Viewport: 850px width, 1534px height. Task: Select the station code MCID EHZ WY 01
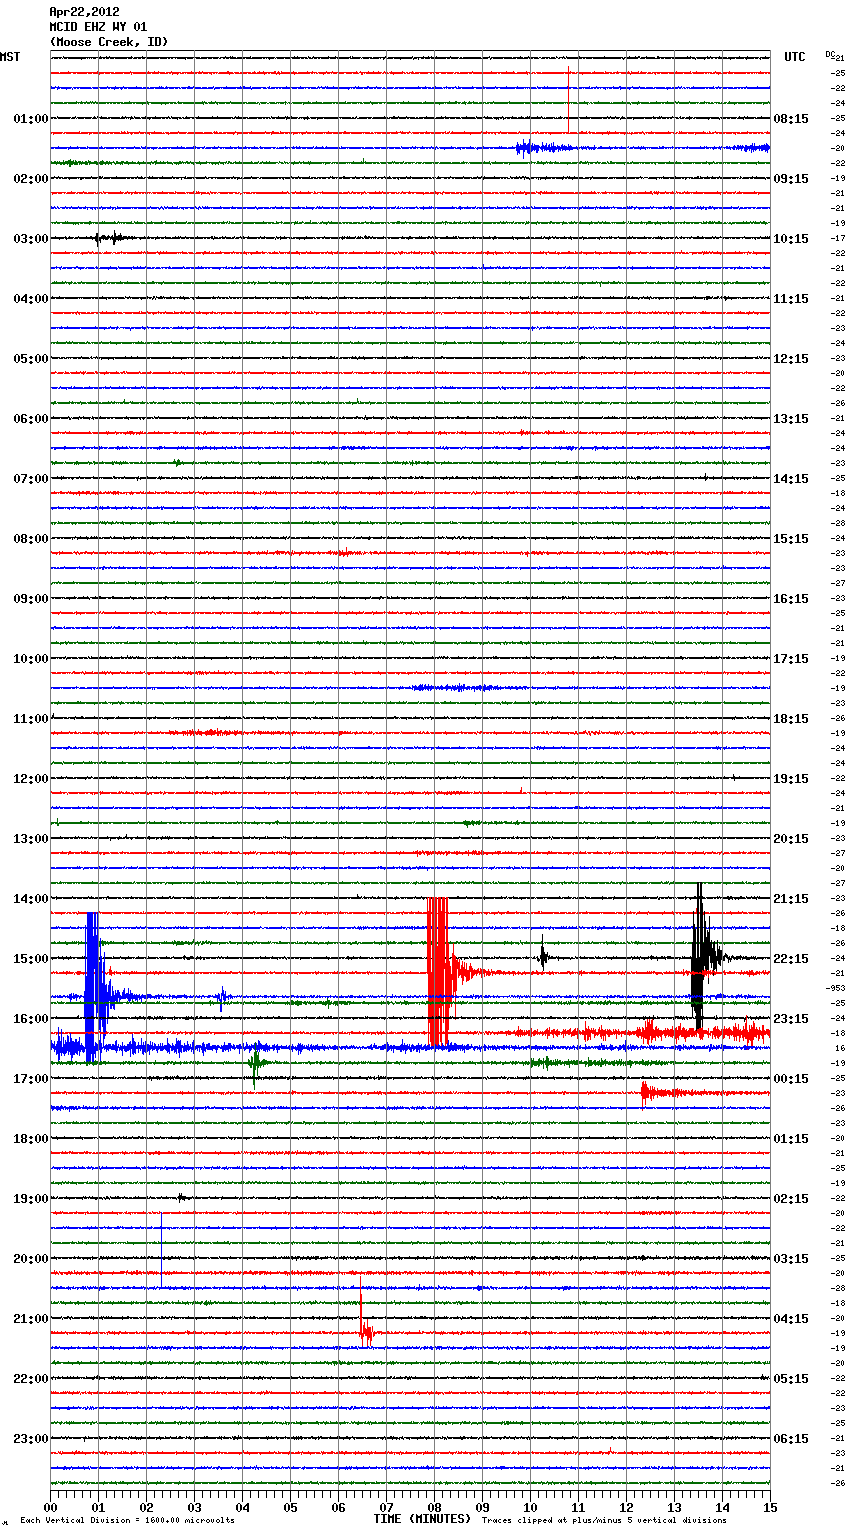click(98, 27)
